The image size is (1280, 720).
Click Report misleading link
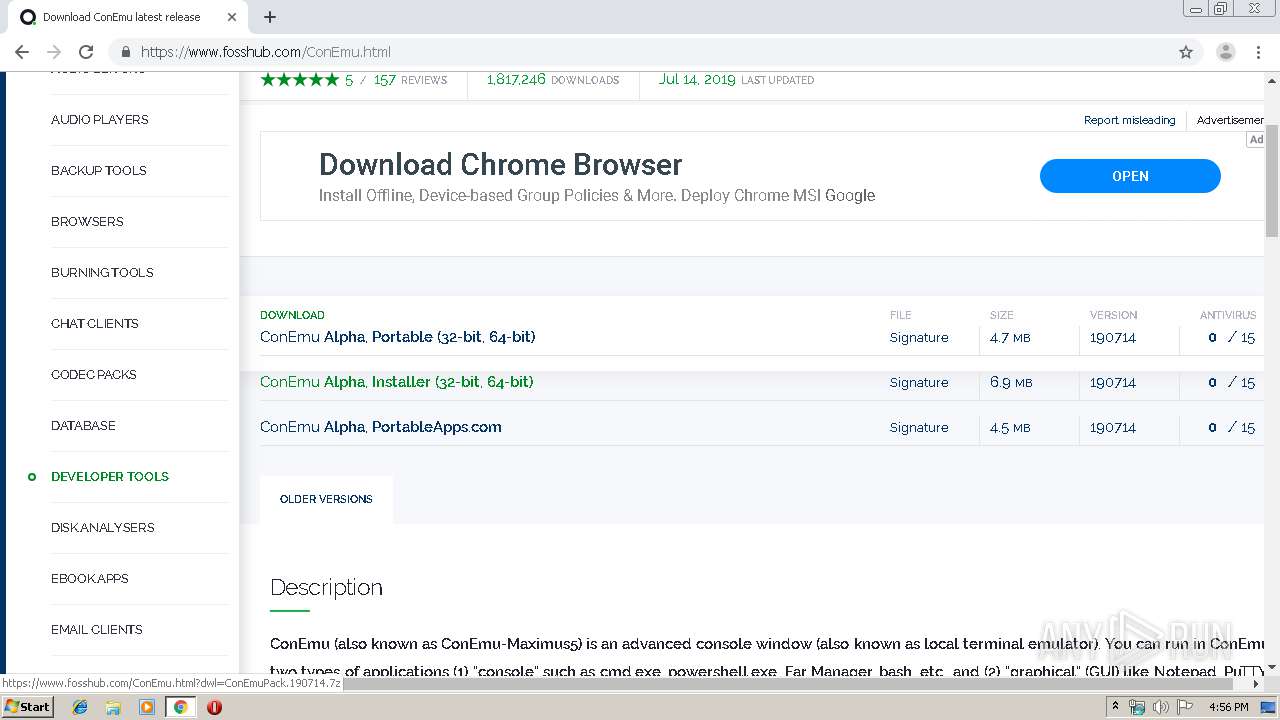(1130, 120)
